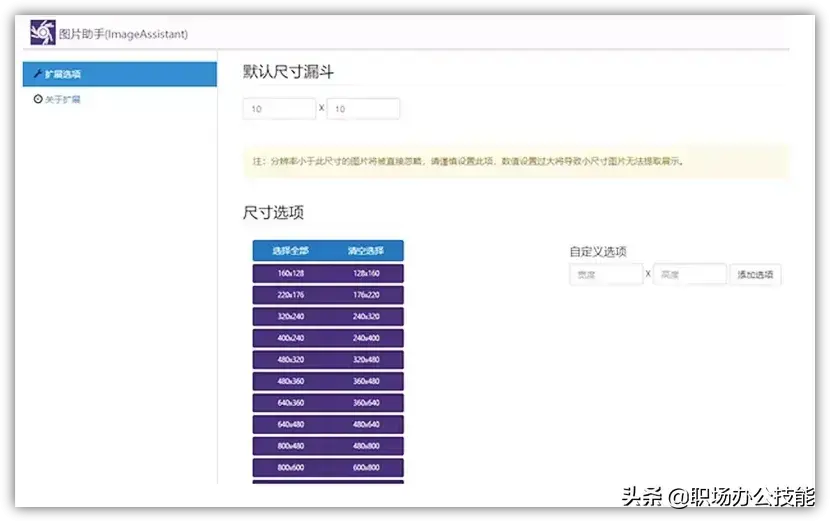Toggle the 480x360 size option
This screenshot has width=830, height=522.
click(x=291, y=381)
